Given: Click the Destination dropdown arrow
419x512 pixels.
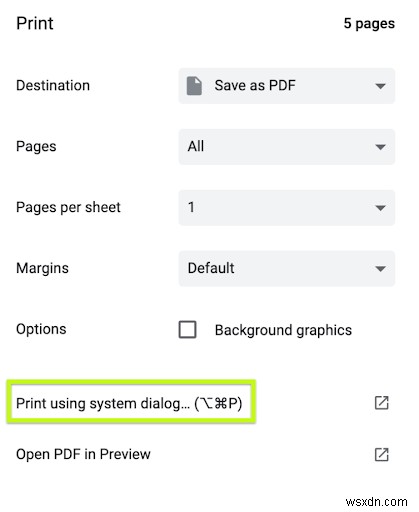Looking at the screenshot, I should click(380, 86).
